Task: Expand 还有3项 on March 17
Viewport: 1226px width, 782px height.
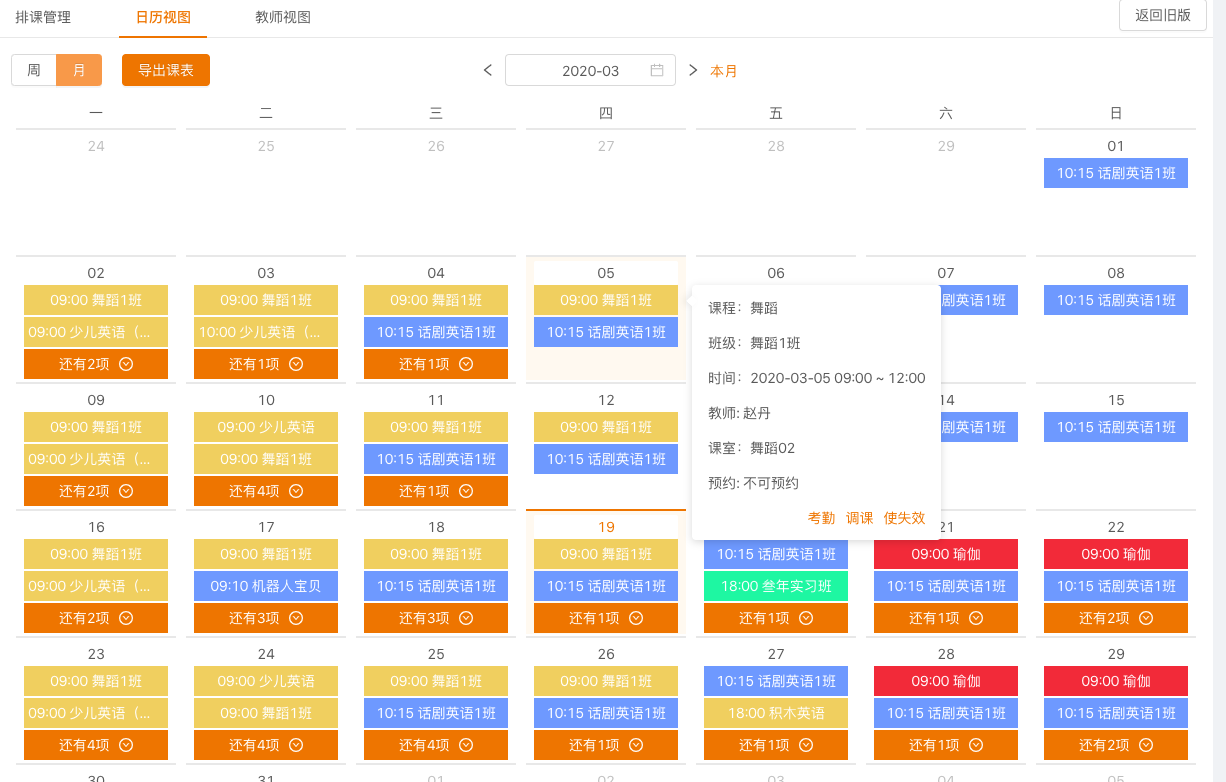Action: click(266, 618)
